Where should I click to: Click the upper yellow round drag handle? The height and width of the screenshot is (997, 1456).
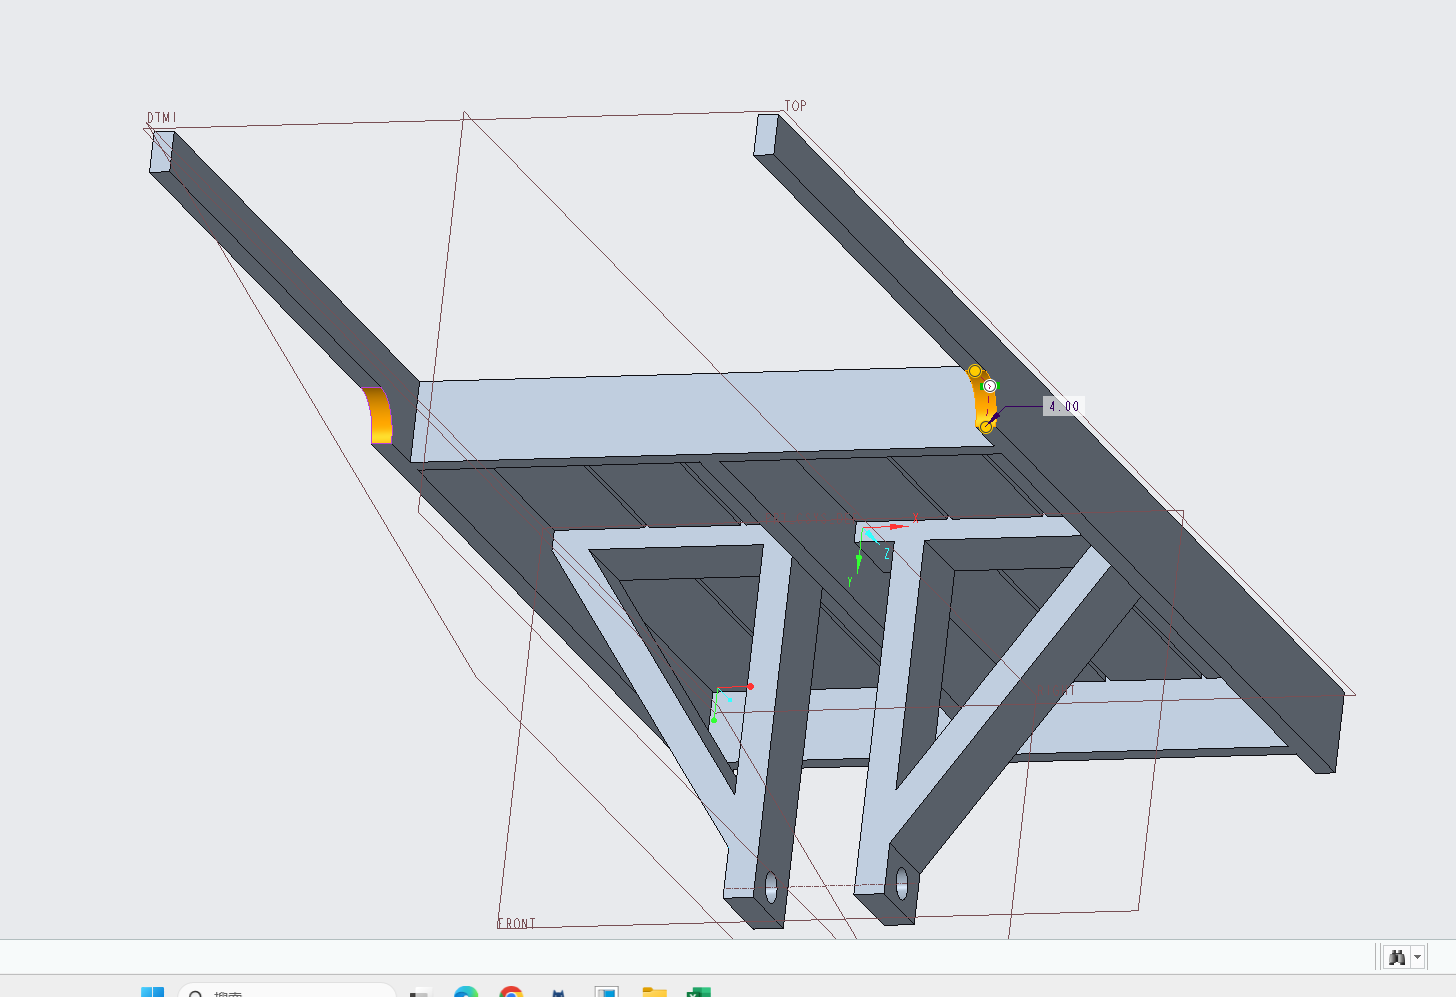(975, 371)
